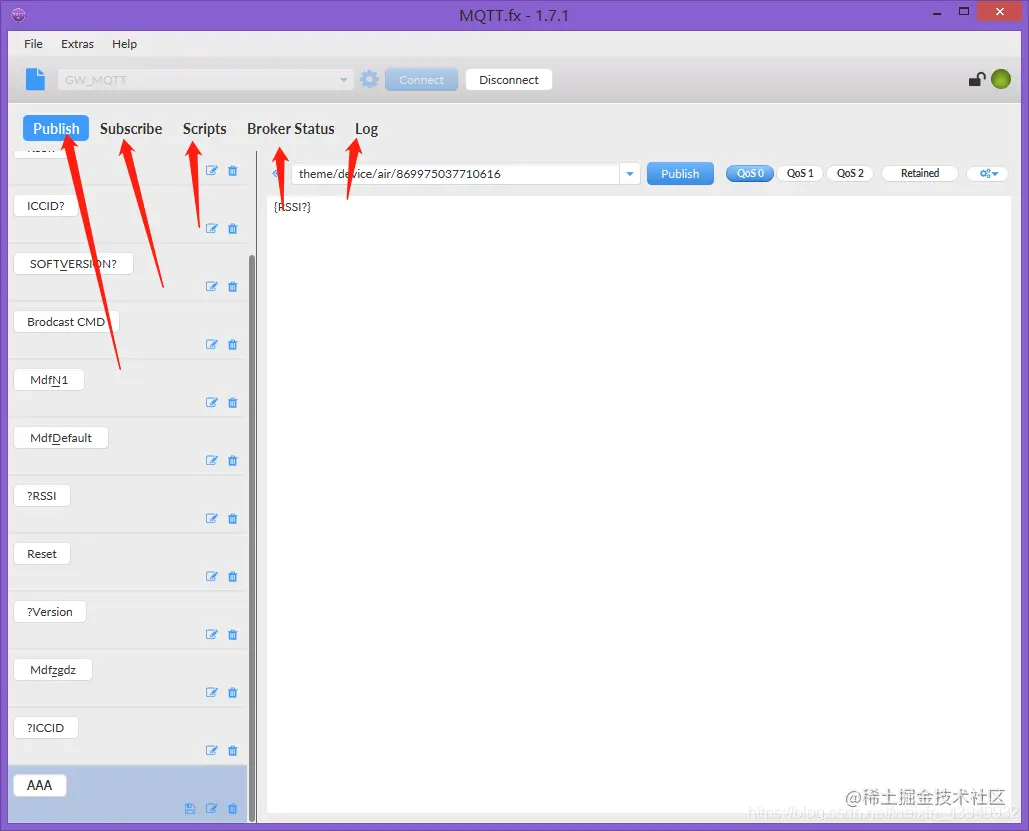Delete the Reset message entry
The image size is (1029, 831).
pyautogui.click(x=232, y=576)
